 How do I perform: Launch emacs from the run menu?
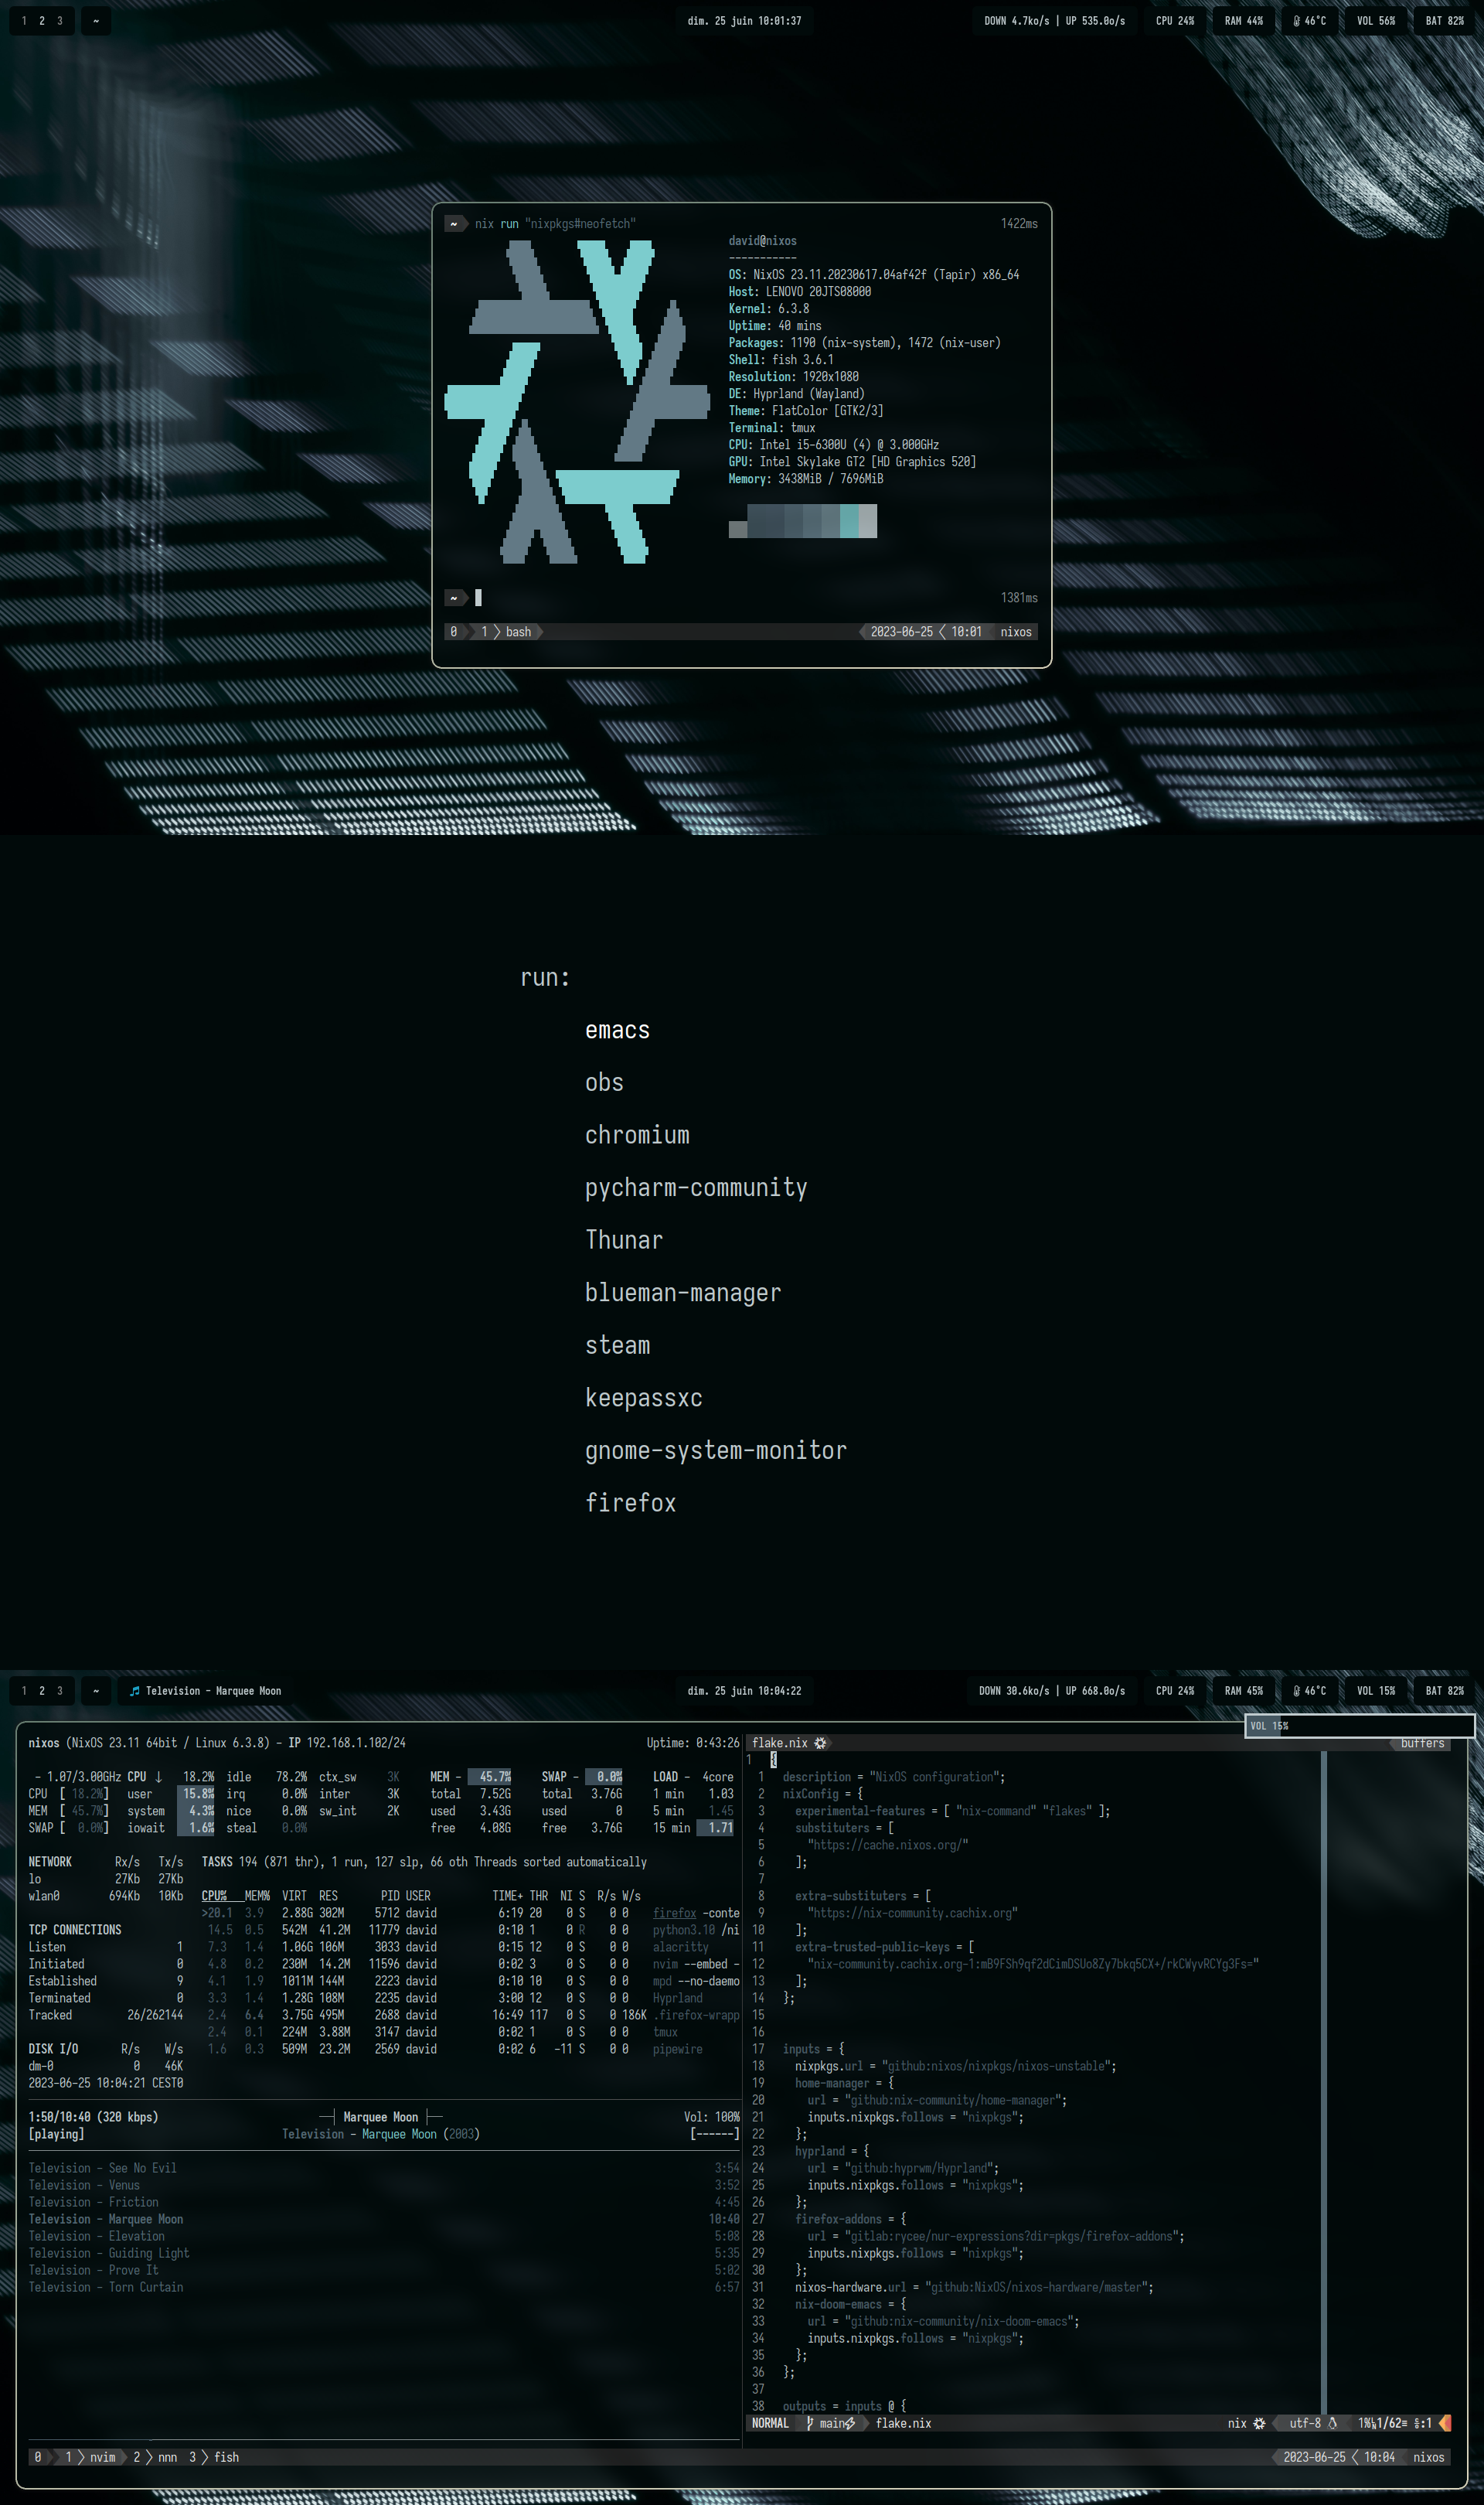[617, 1030]
